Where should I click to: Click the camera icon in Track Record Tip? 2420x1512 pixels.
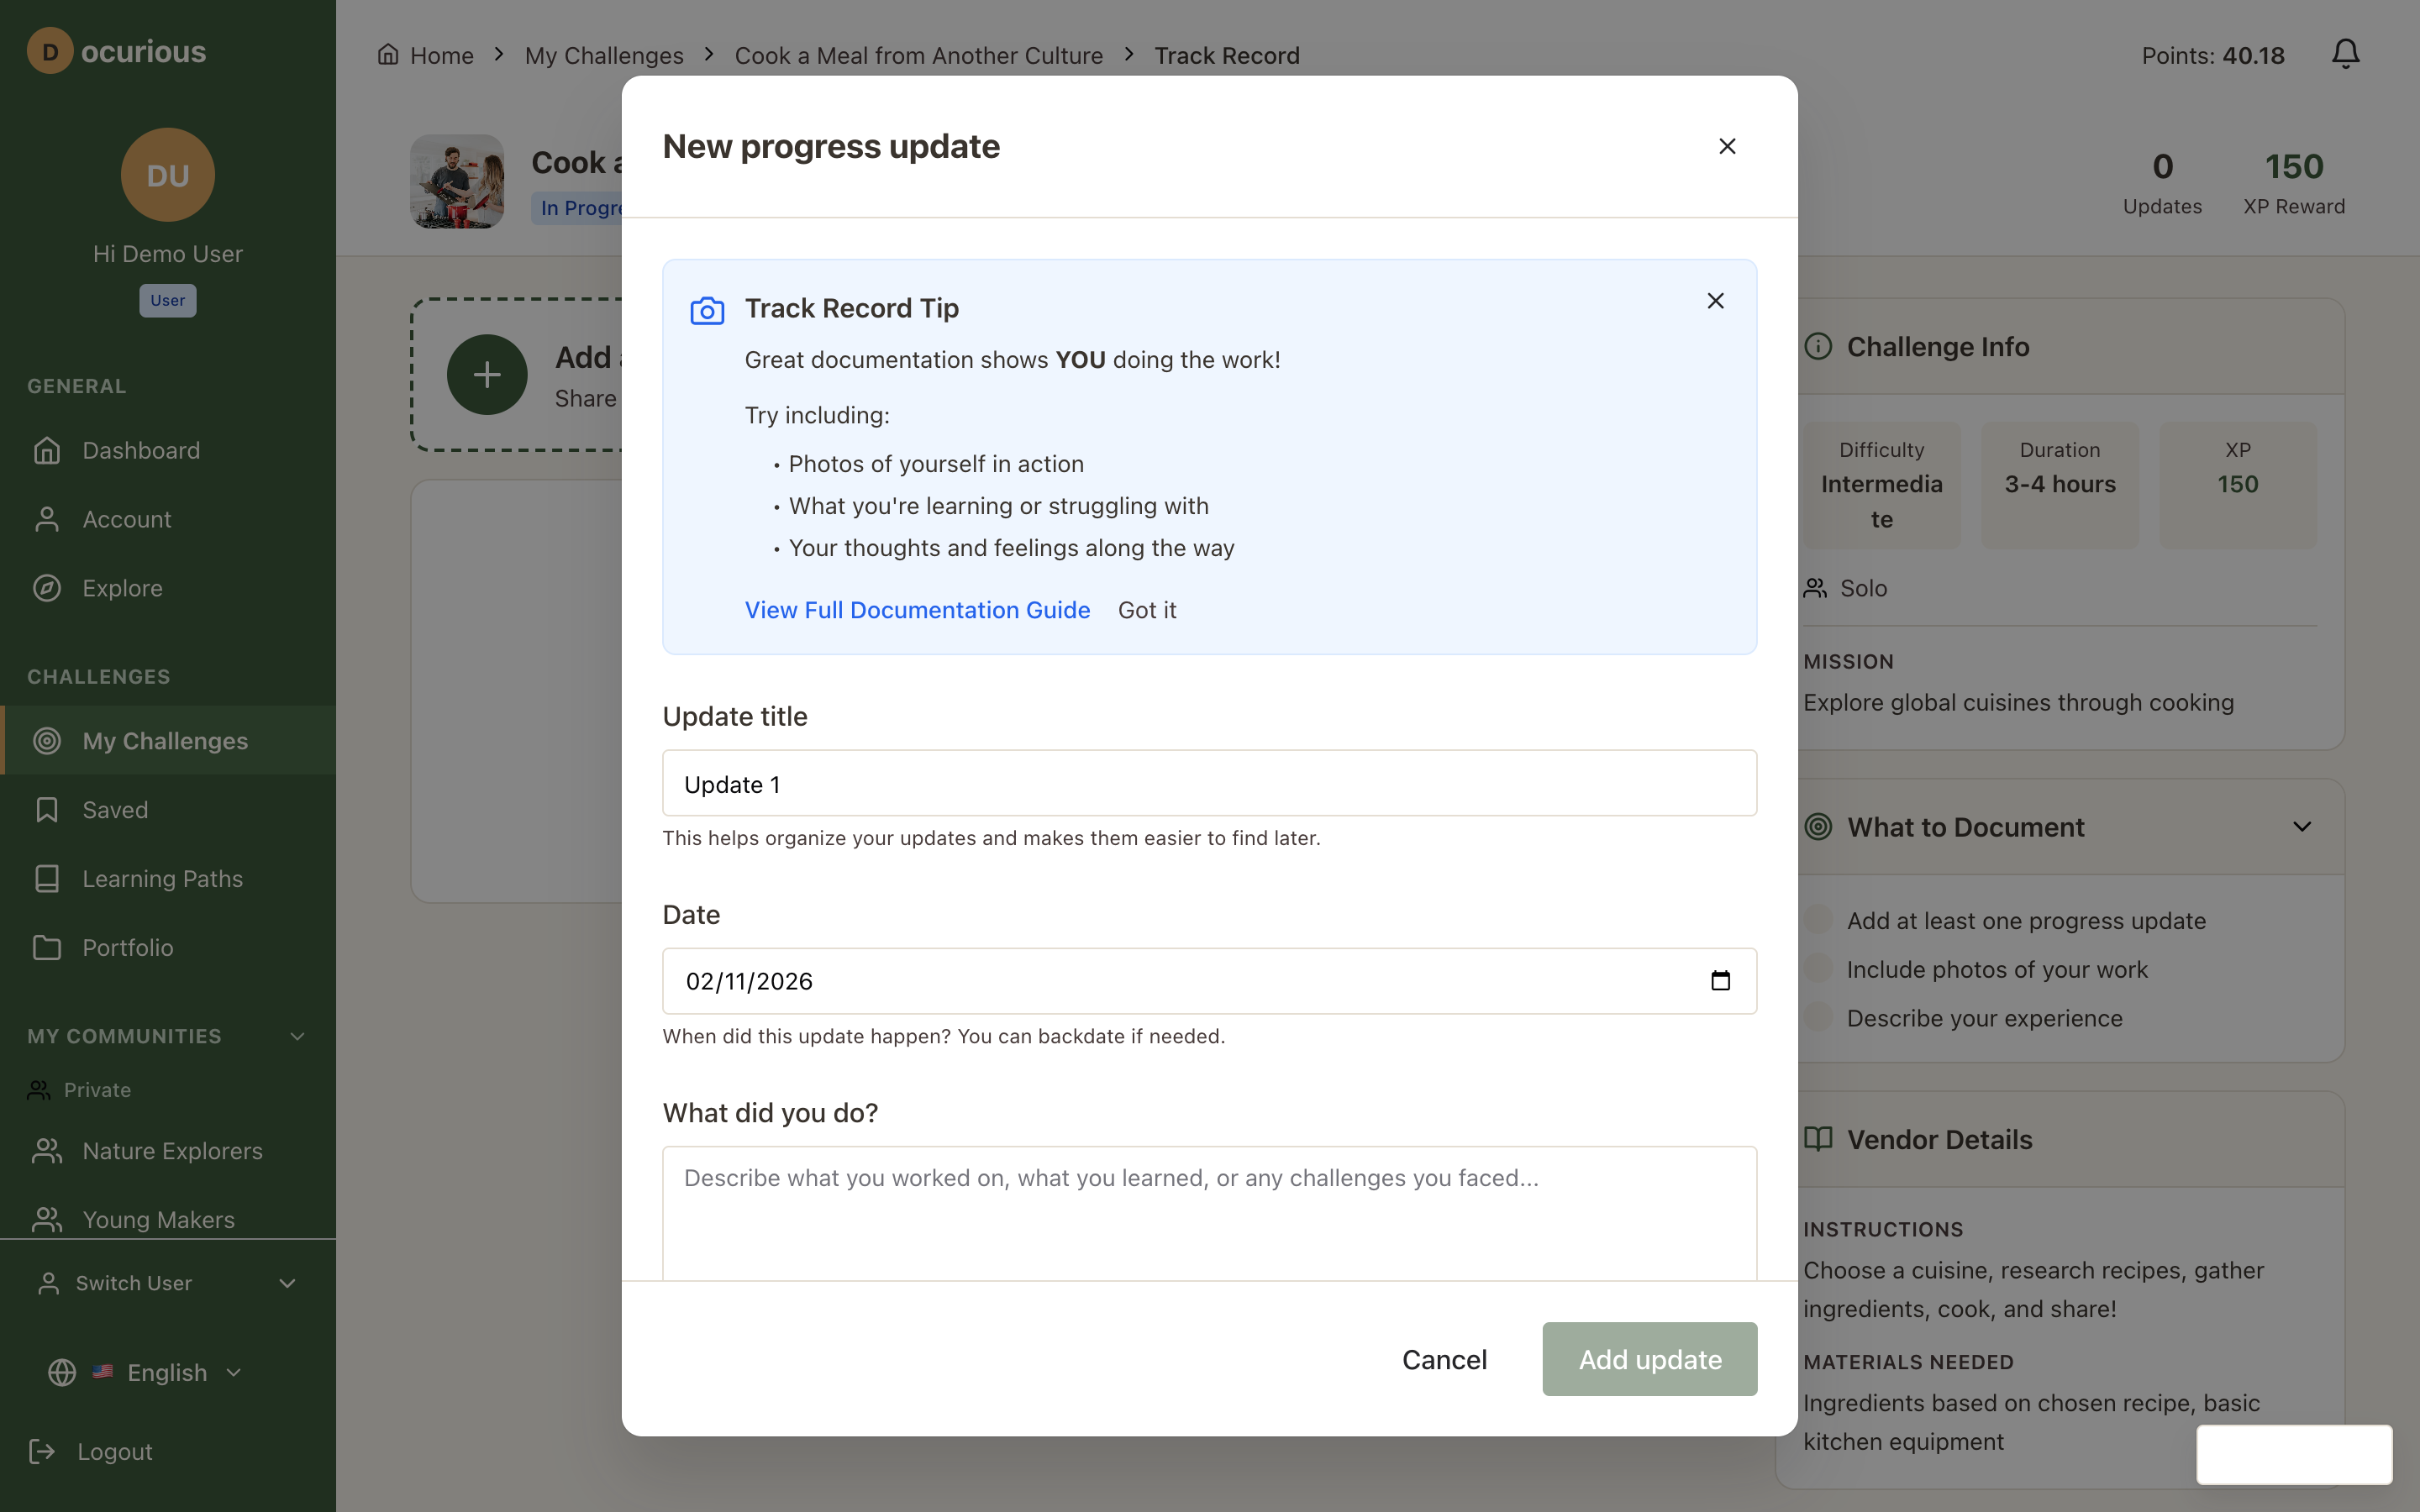point(708,310)
